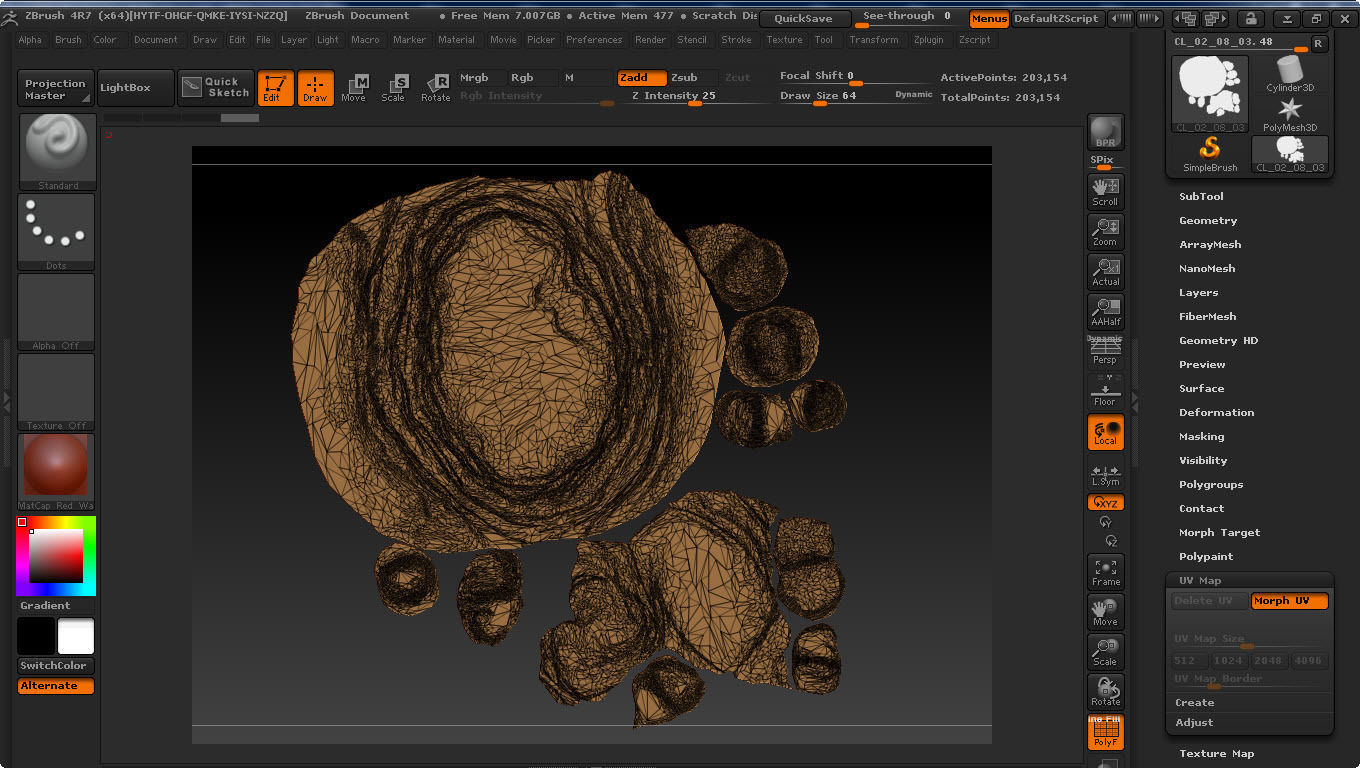Open the MatCap Red Wax material picker
This screenshot has height=768, width=1360.
pyautogui.click(x=57, y=472)
